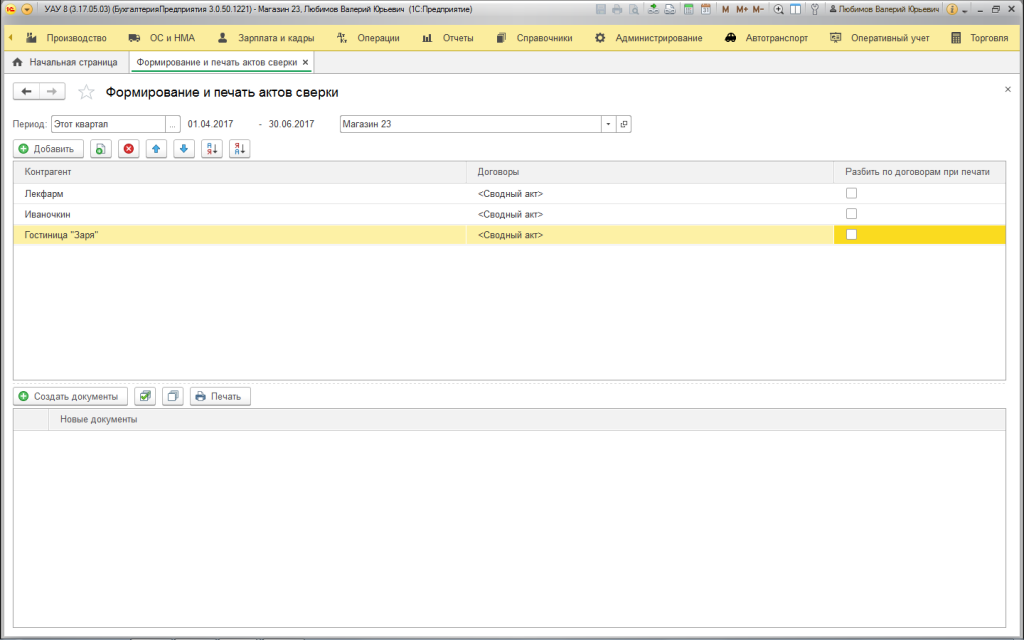Click the M− memory subtract button
This screenshot has height=640, width=1024.
tap(758, 10)
